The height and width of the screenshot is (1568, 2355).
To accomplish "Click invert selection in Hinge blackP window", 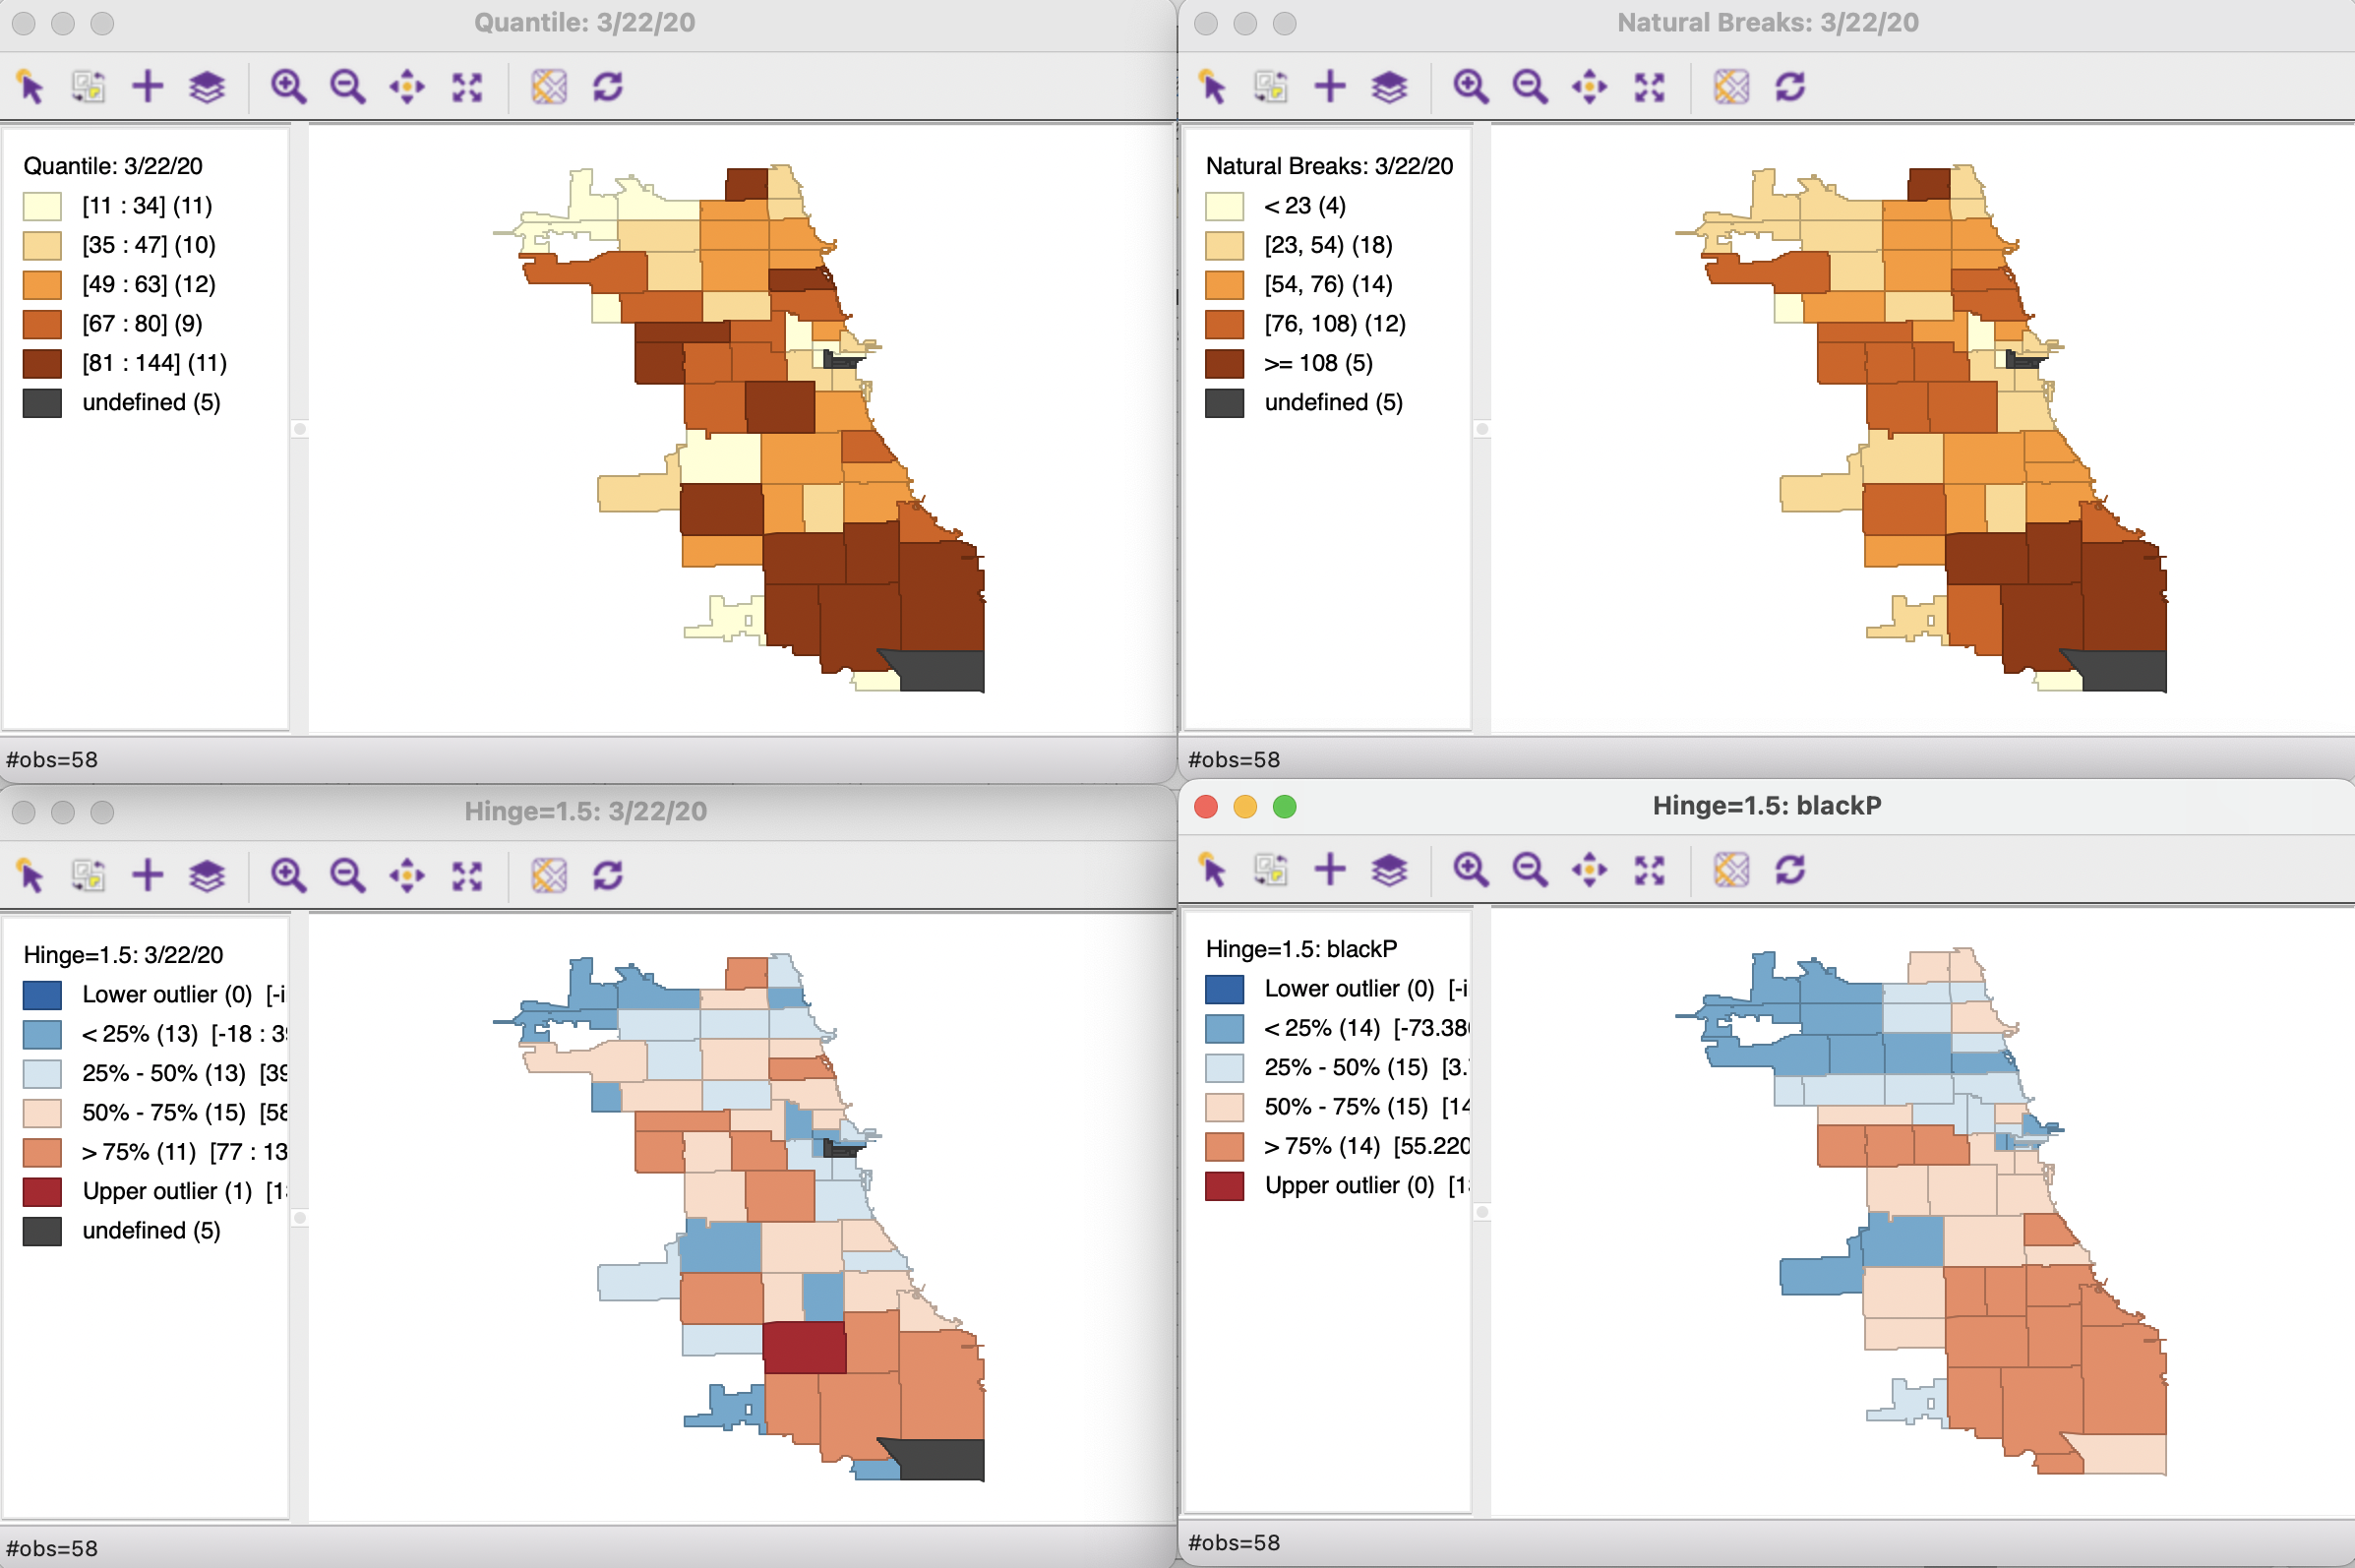I will (x=1271, y=870).
